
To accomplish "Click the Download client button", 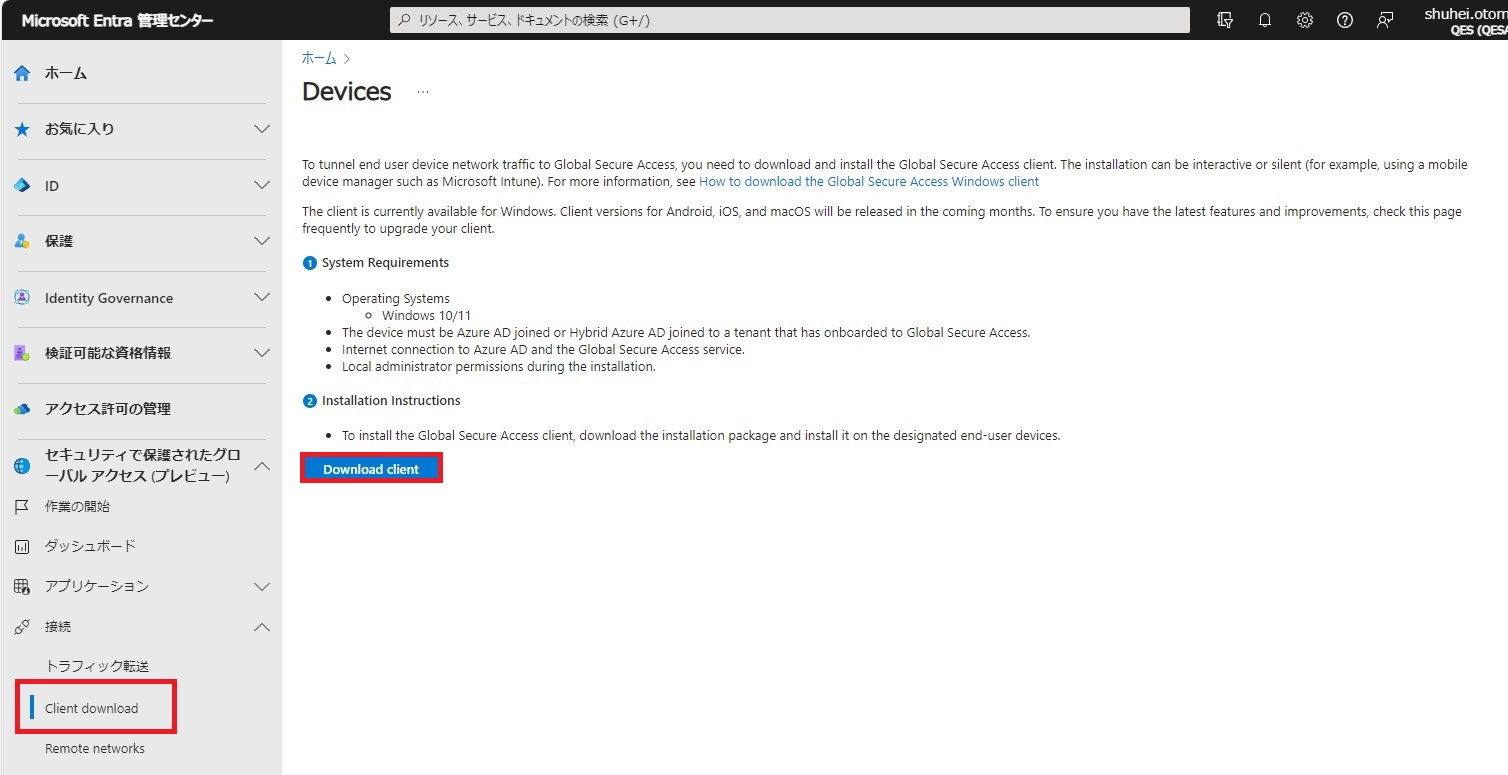I will click(x=371, y=469).
